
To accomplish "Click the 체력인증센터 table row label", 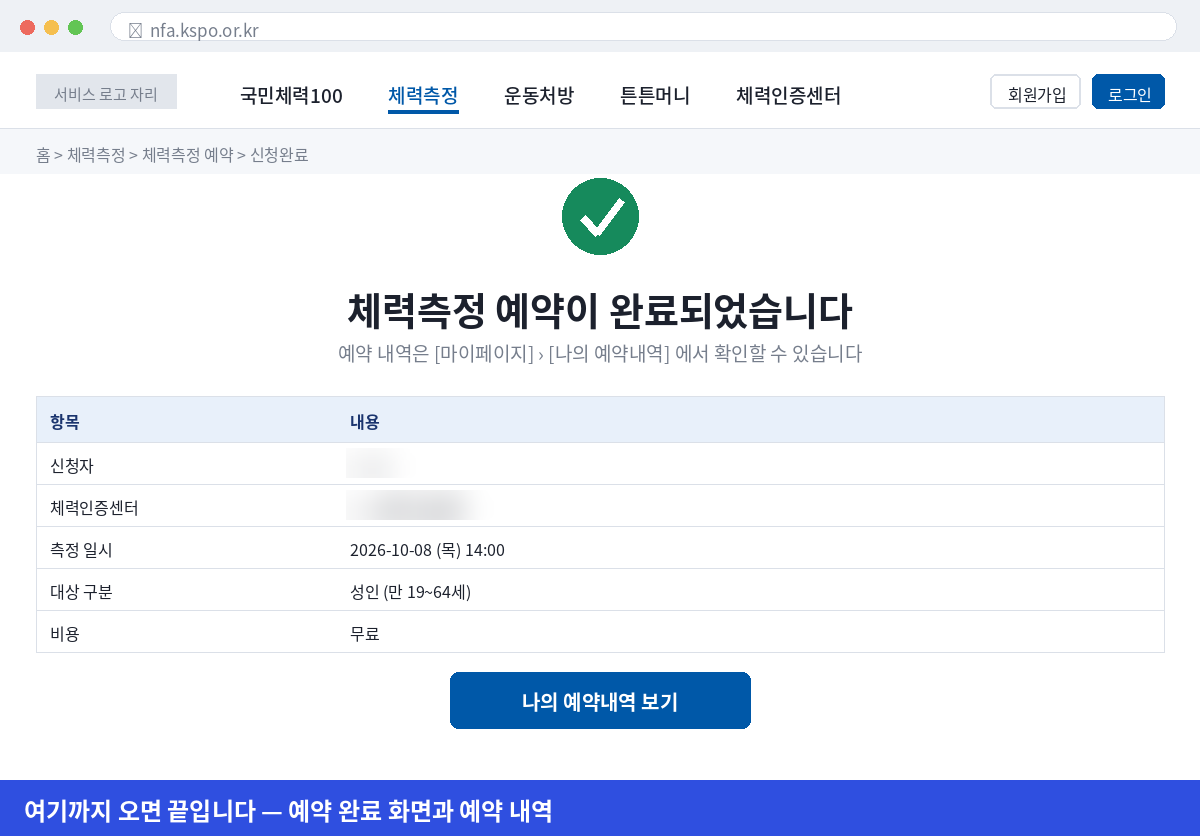I will 94,508.
